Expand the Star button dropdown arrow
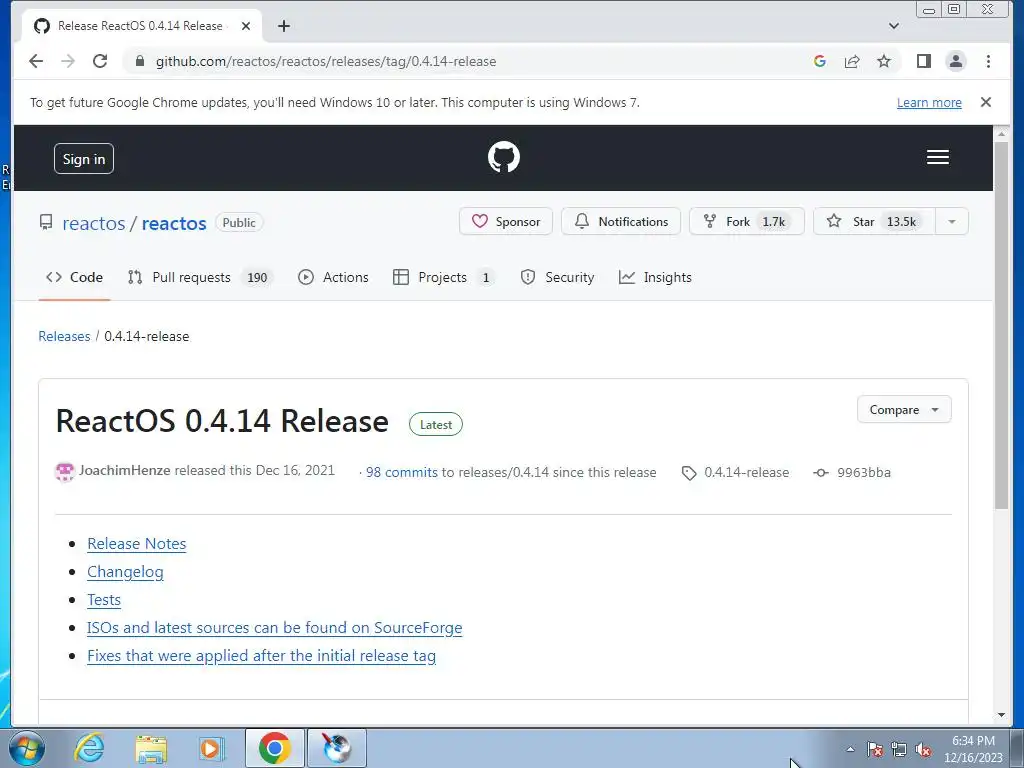The width and height of the screenshot is (1024, 768). 952,222
